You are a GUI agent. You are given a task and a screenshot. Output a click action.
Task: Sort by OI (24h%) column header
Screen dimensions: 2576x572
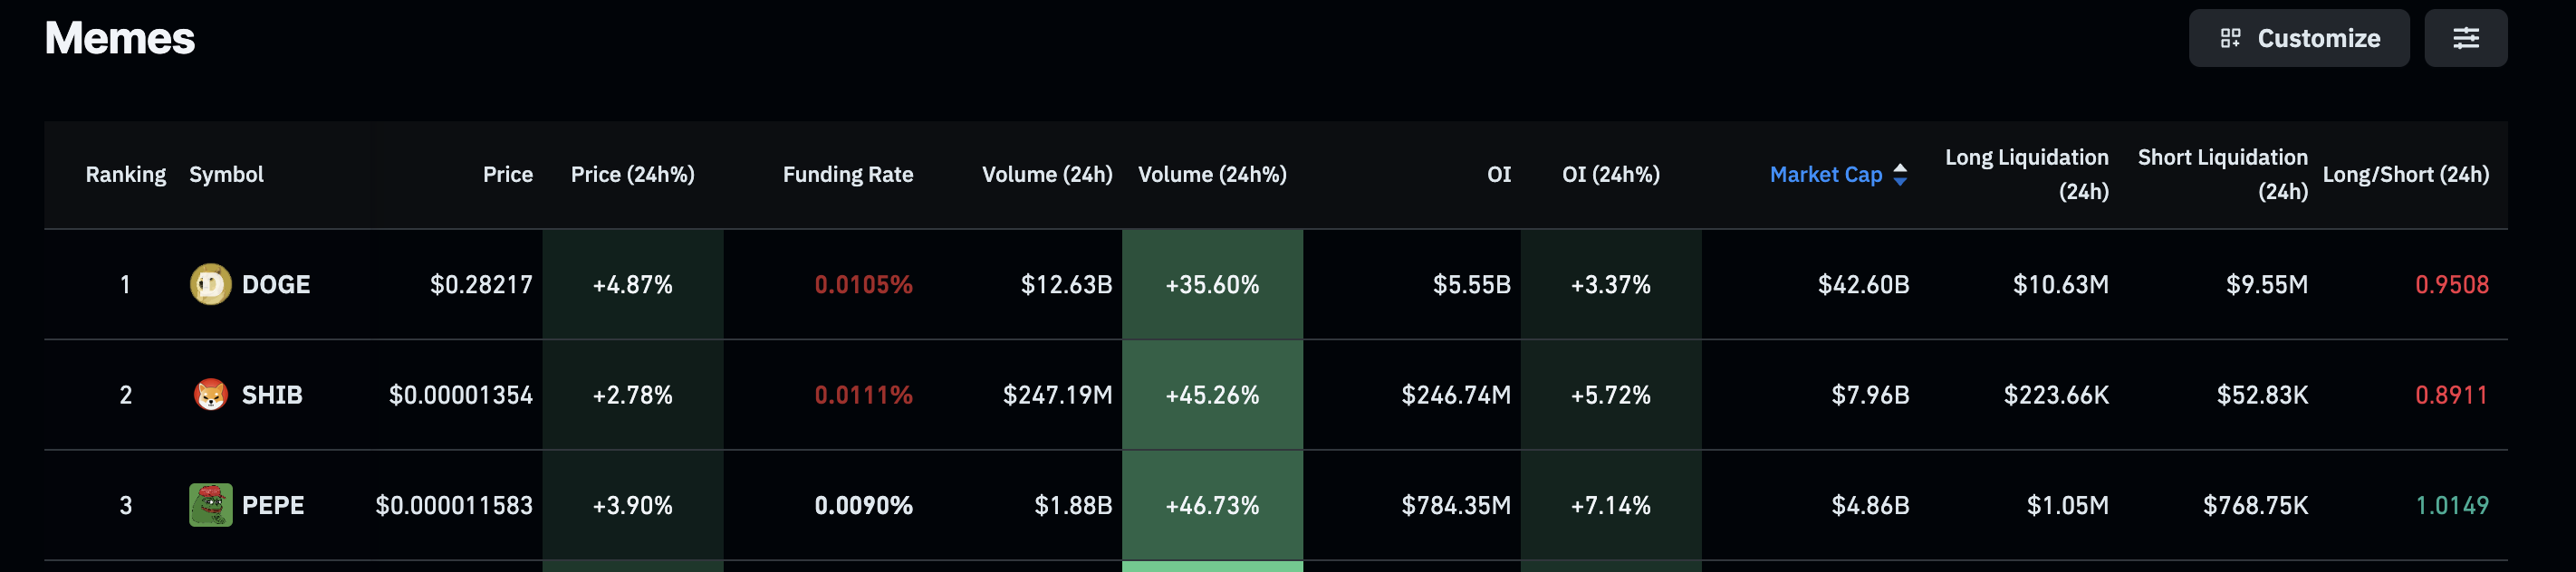point(1610,175)
